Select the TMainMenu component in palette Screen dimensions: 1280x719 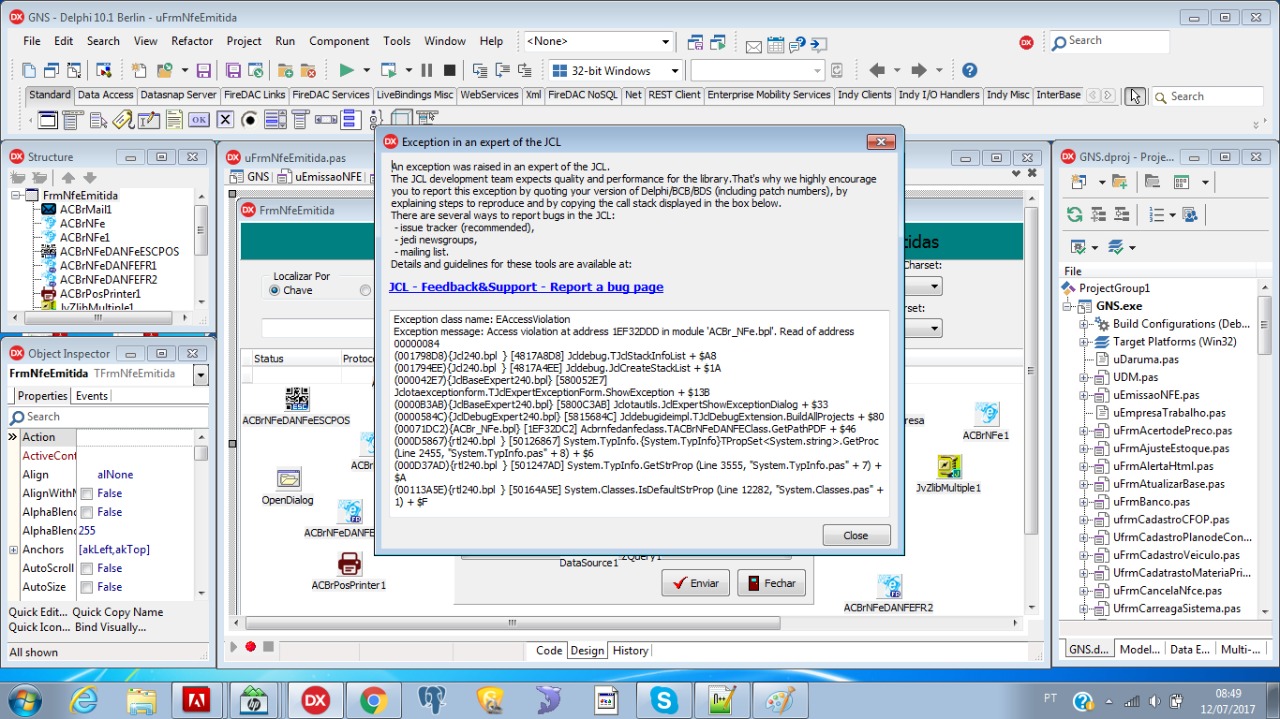(x=72, y=120)
